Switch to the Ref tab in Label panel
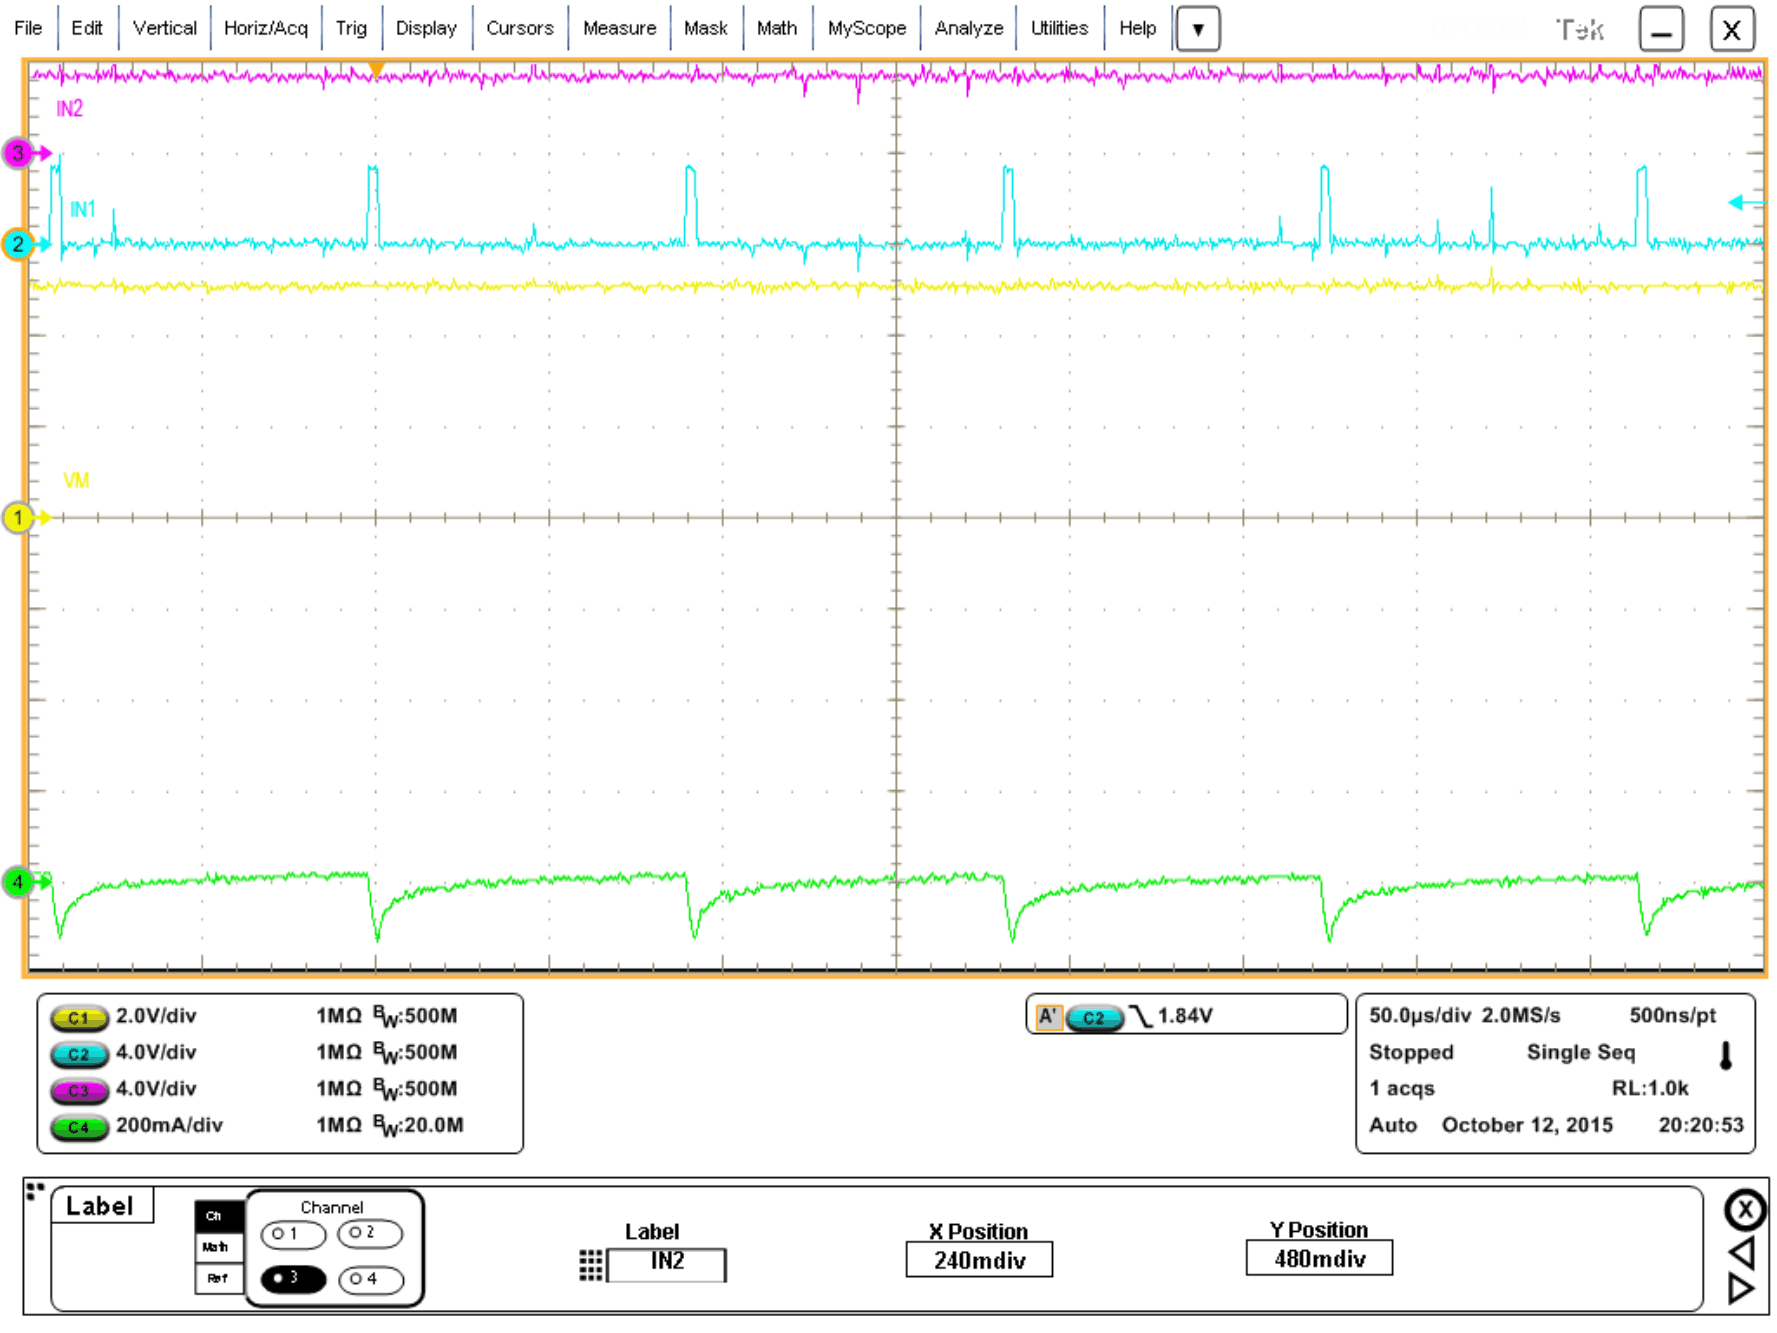The height and width of the screenshot is (1333, 1777). point(215,1279)
